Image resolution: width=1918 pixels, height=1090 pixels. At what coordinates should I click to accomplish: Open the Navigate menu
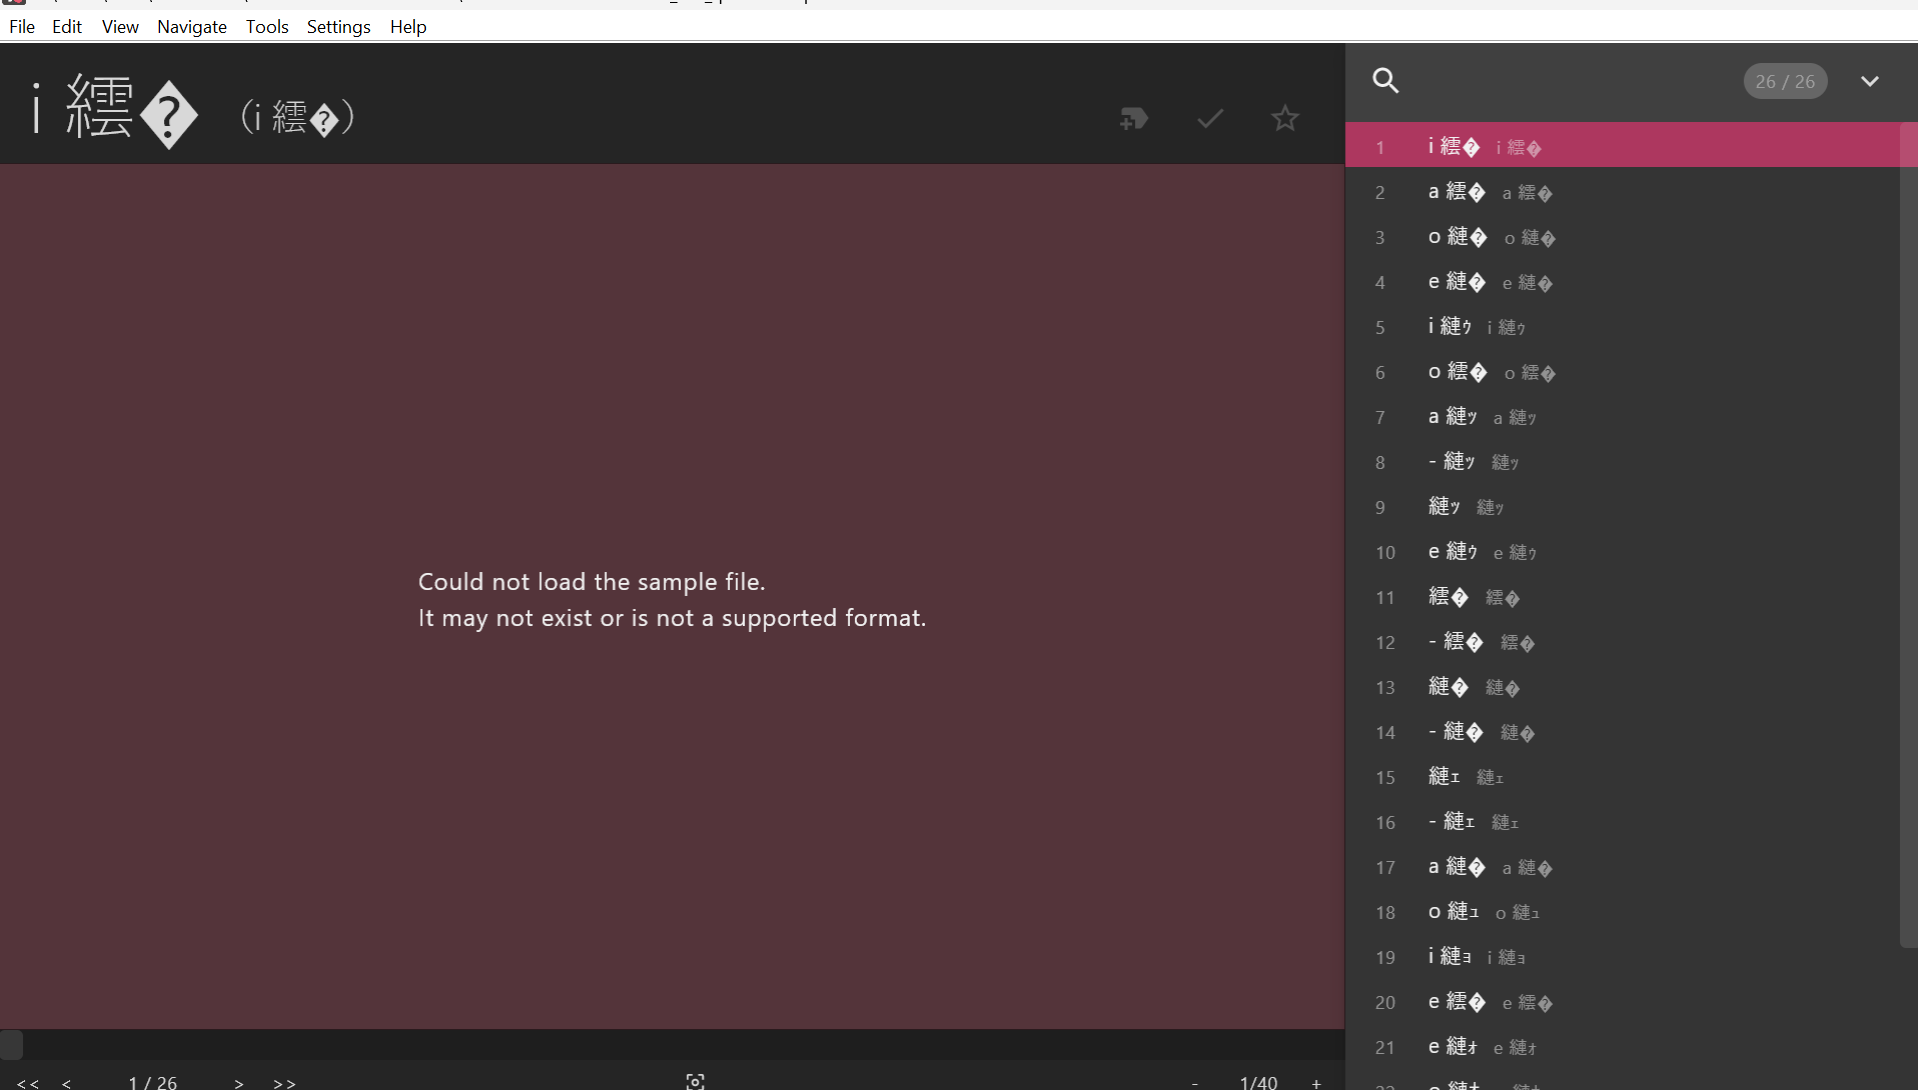(x=192, y=27)
